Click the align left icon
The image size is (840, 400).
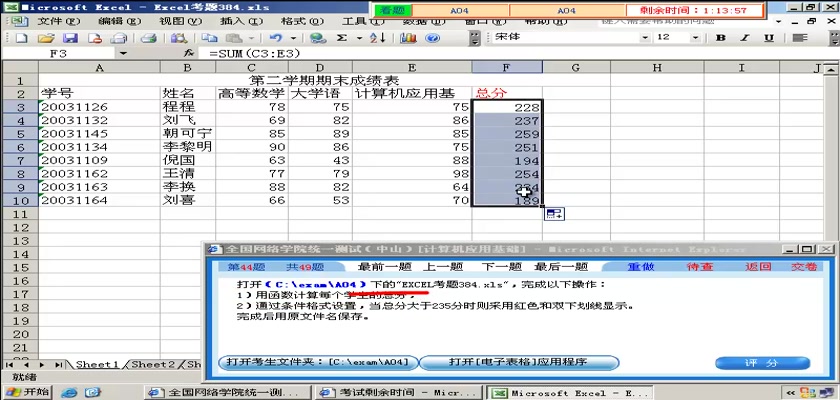pos(800,37)
